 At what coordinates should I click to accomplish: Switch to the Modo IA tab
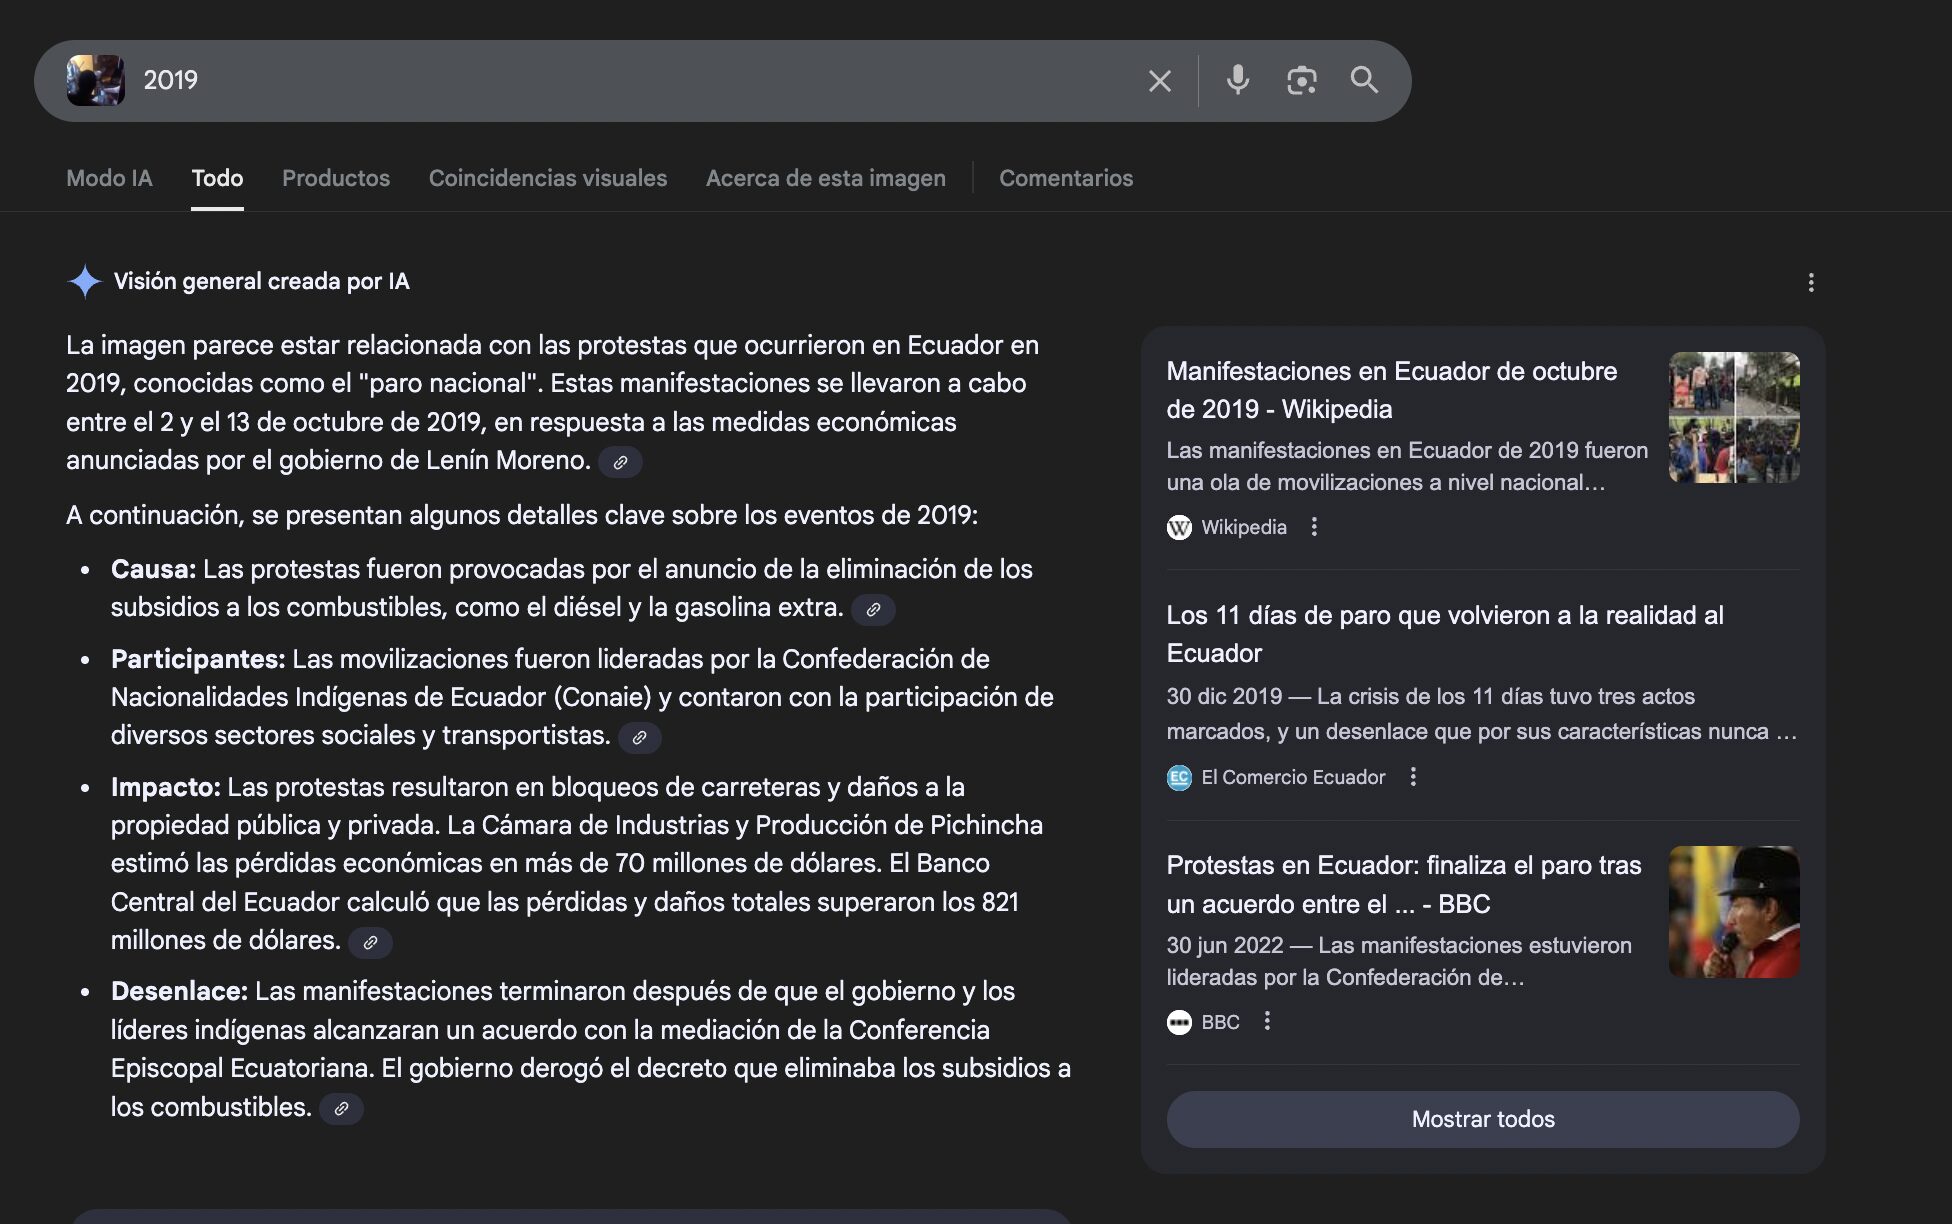click(x=109, y=178)
